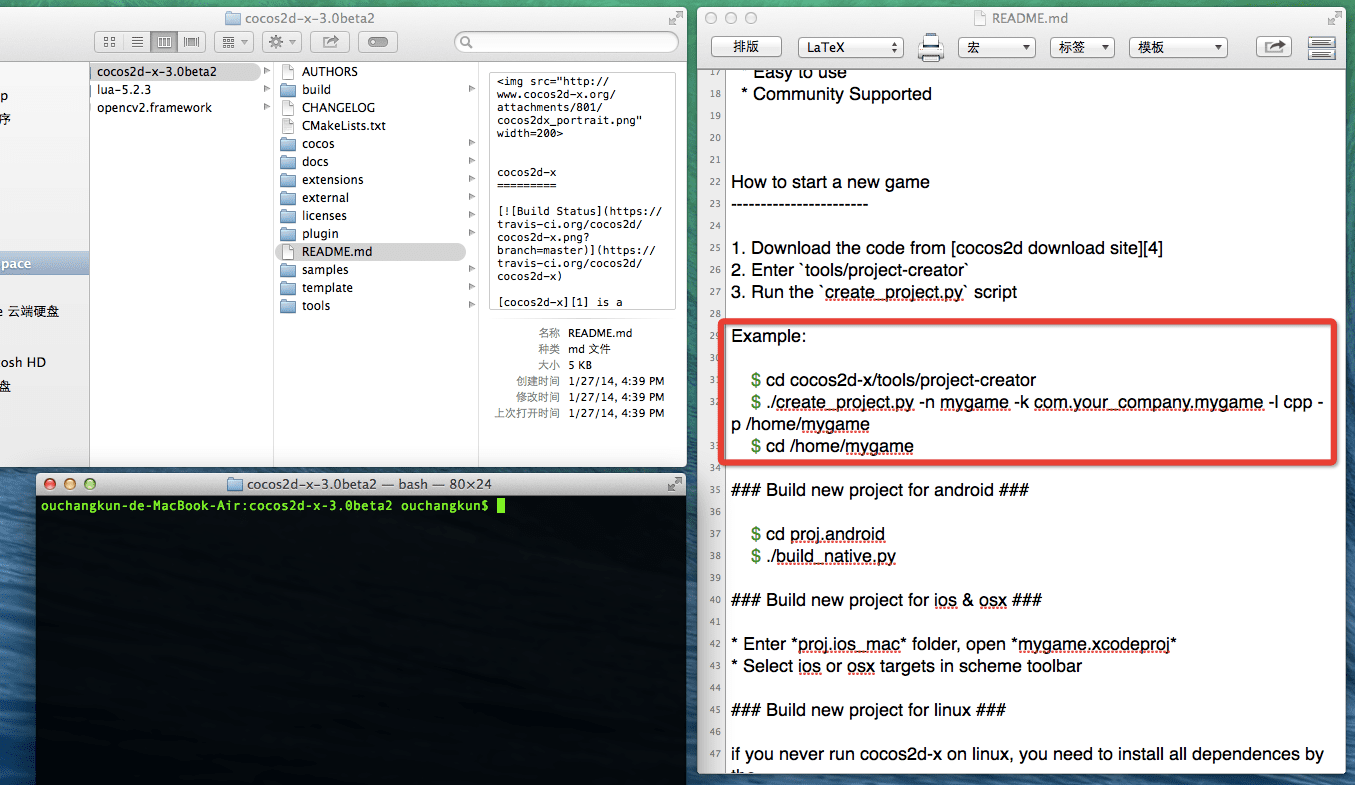Click the Finder search field
The height and width of the screenshot is (785, 1355).
[x=567, y=42]
